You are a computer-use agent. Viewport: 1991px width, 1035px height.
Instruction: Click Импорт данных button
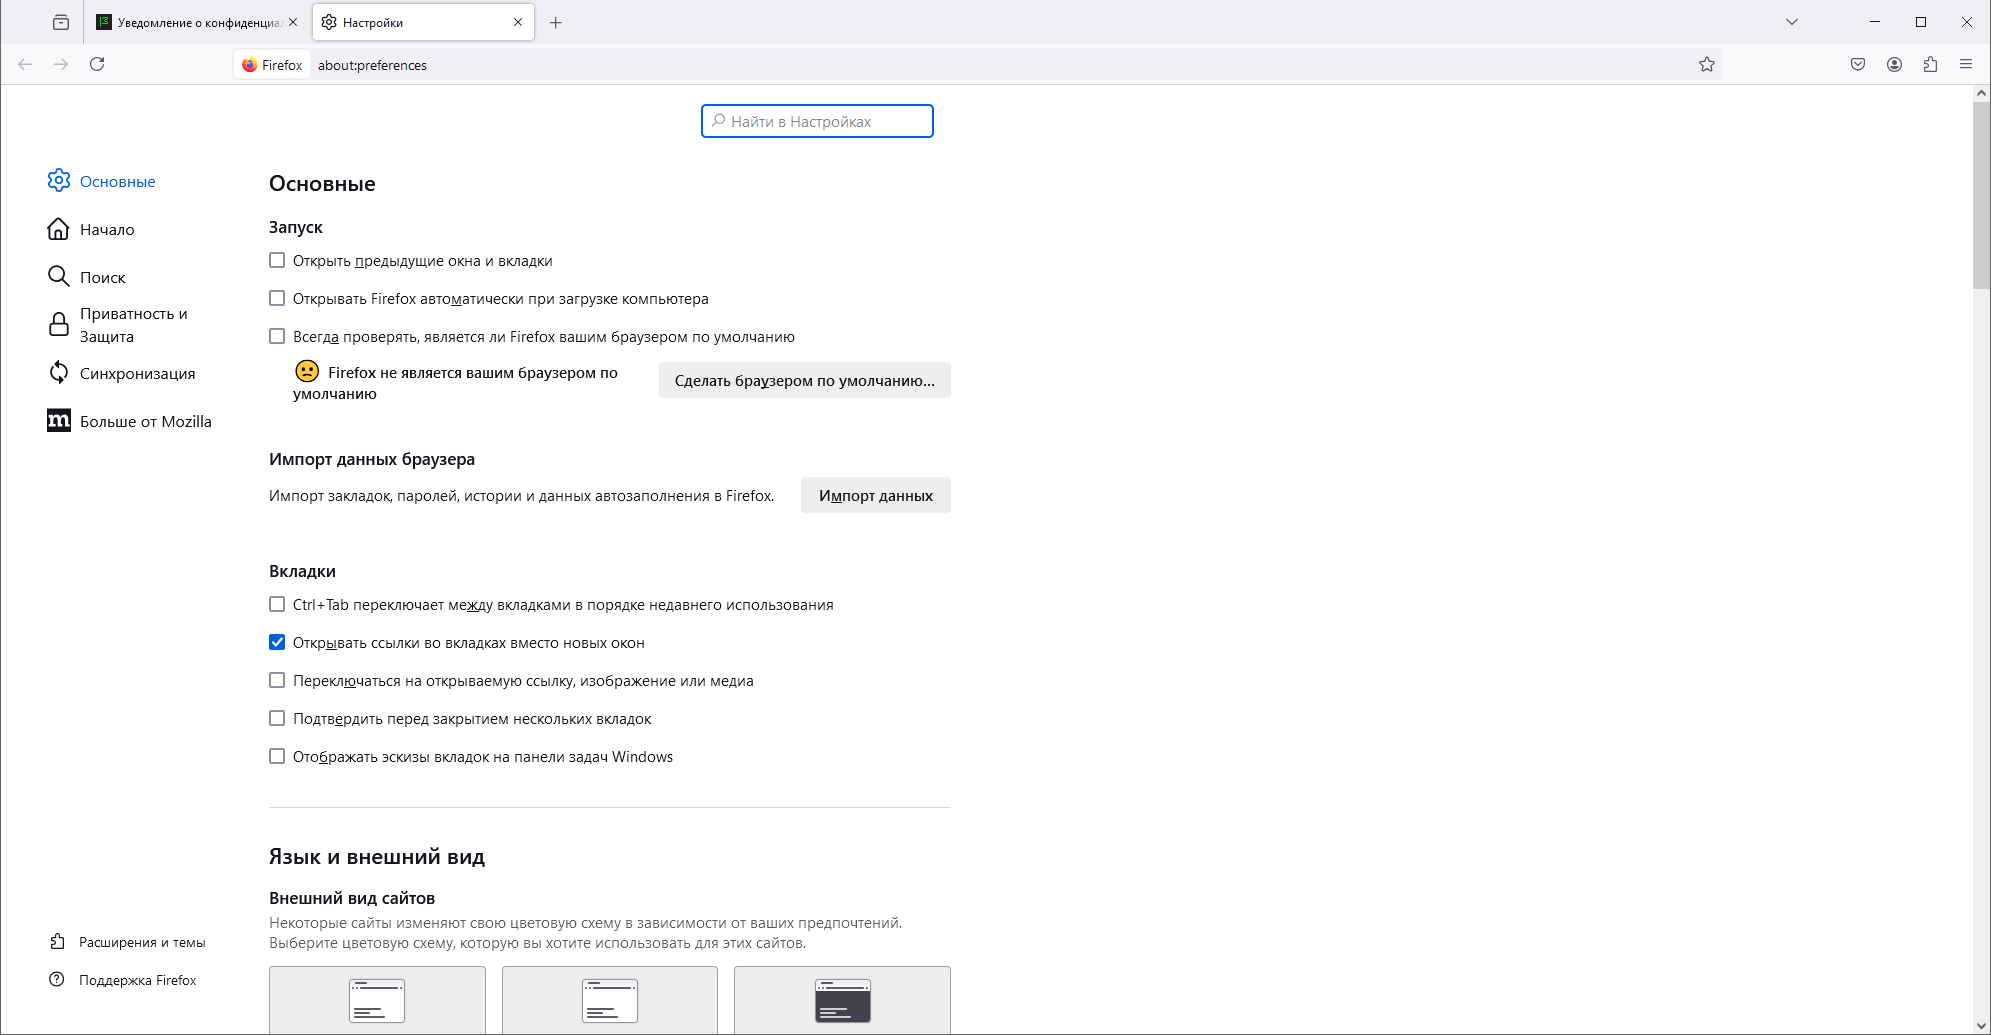(x=876, y=495)
